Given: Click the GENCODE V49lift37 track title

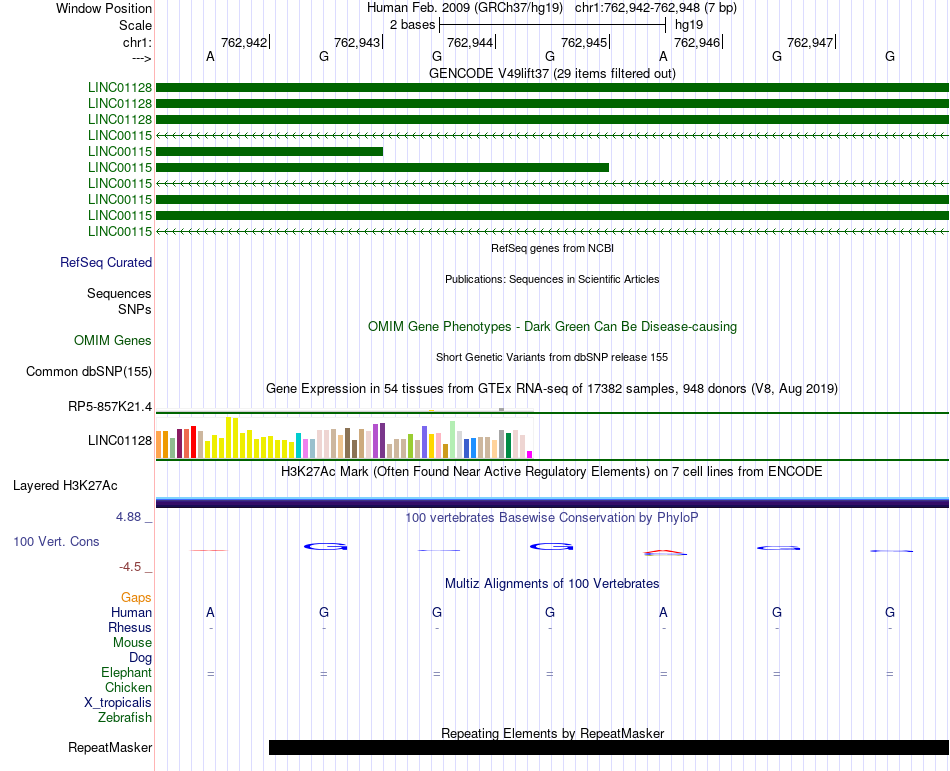Looking at the screenshot, I should [x=552, y=73].
